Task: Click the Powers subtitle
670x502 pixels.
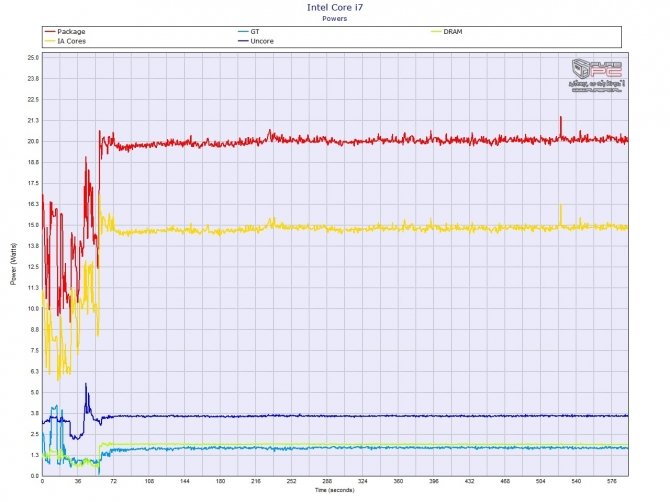Action: tap(335, 19)
